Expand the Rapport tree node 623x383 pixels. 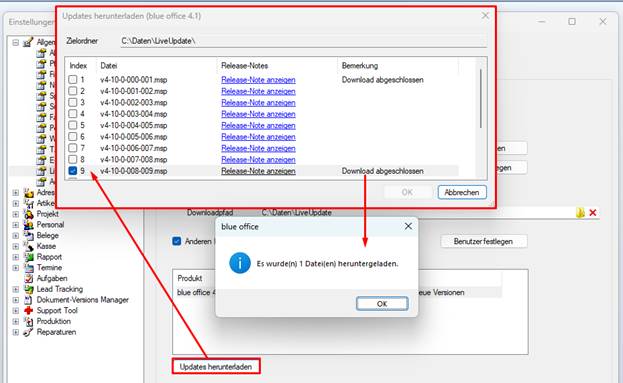pos(15,257)
